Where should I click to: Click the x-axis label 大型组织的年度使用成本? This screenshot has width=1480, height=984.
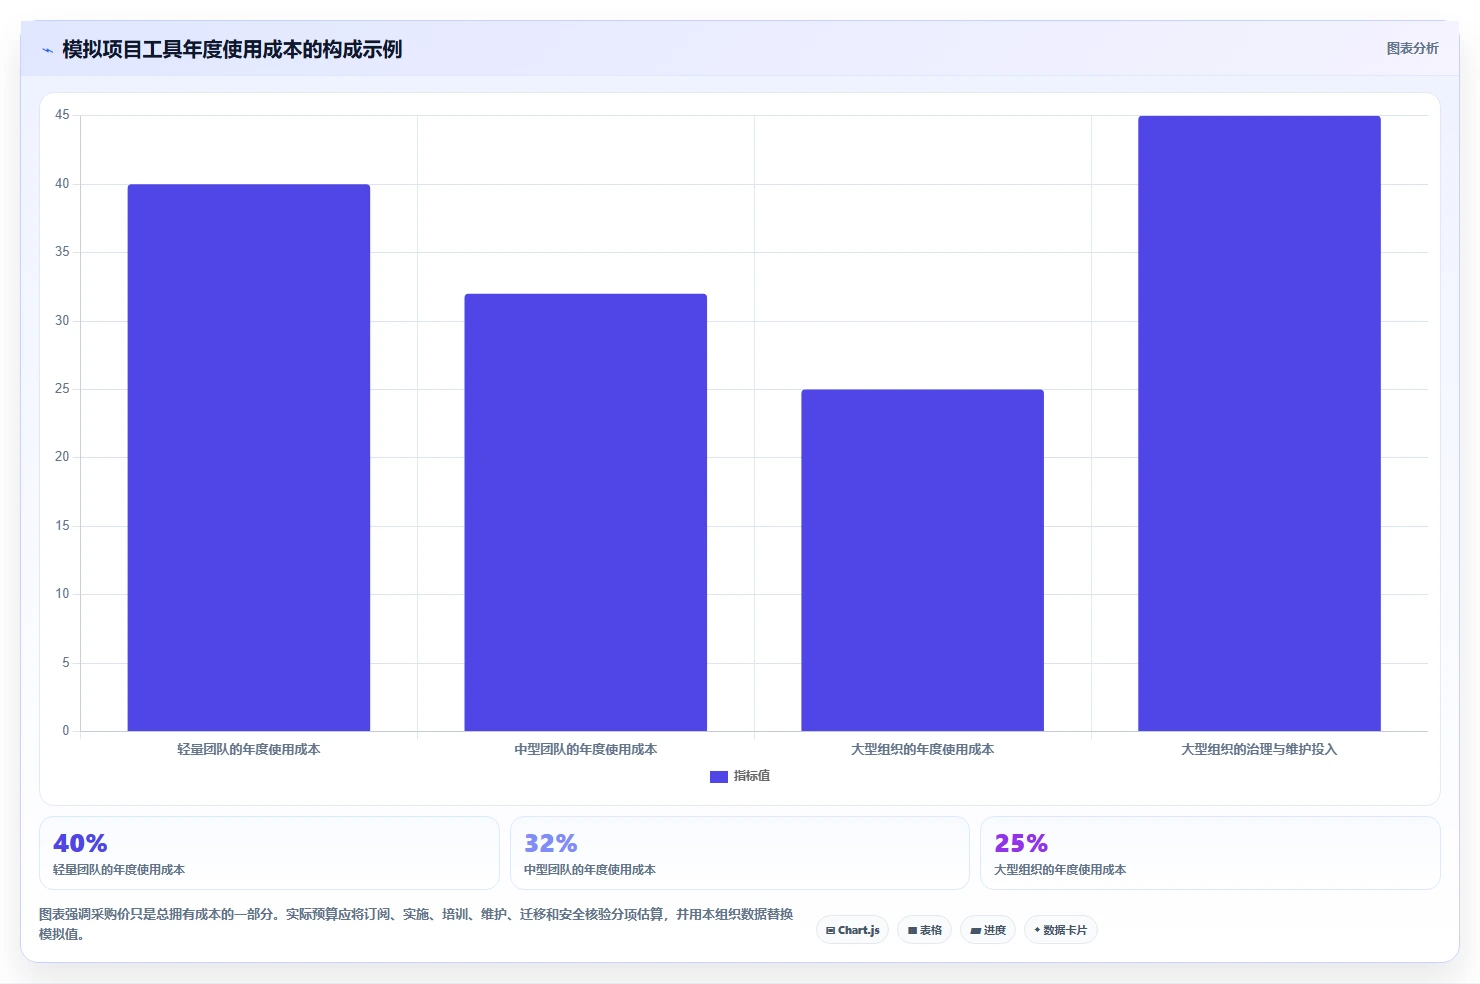(922, 749)
